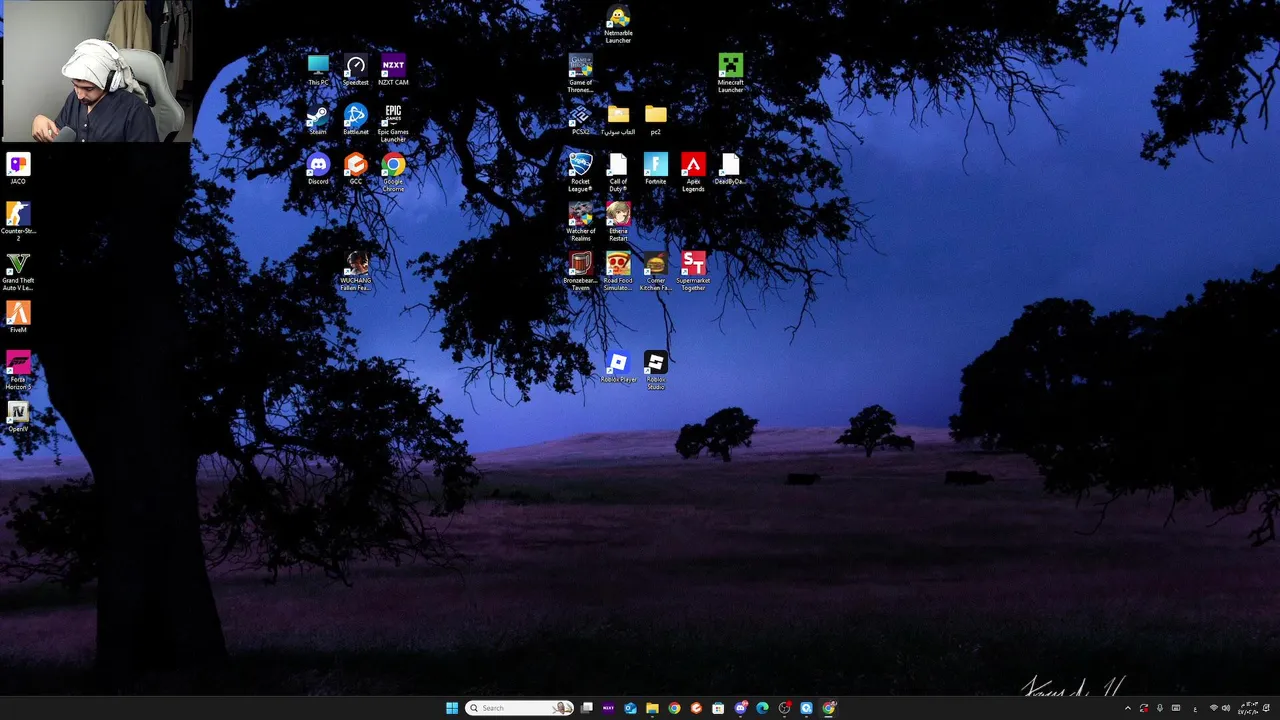The width and height of the screenshot is (1280, 720).
Task: Open the volume speaker tray icon
Action: click(x=1226, y=708)
